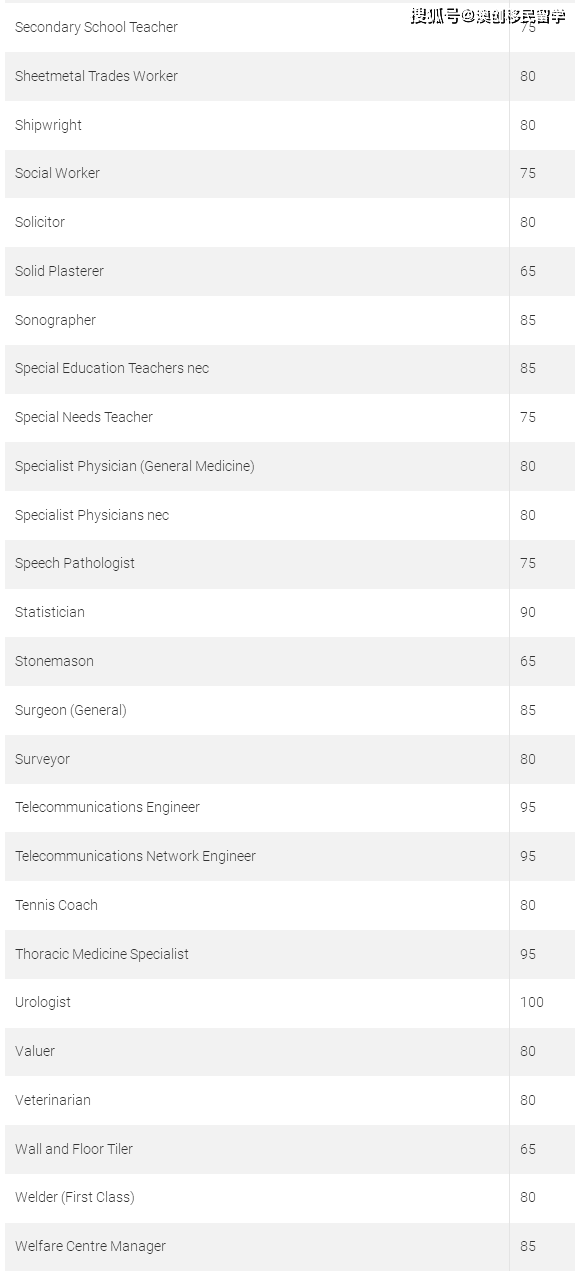Click the Sohu watermark text at top
Image resolution: width=580 pixels, height=1271 pixels.
click(x=488, y=16)
